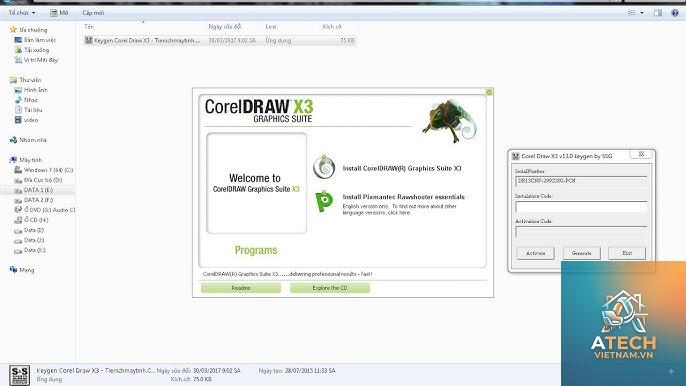Open video library in sidebar
This screenshot has height=386, width=686.
click(x=26, y=120)
